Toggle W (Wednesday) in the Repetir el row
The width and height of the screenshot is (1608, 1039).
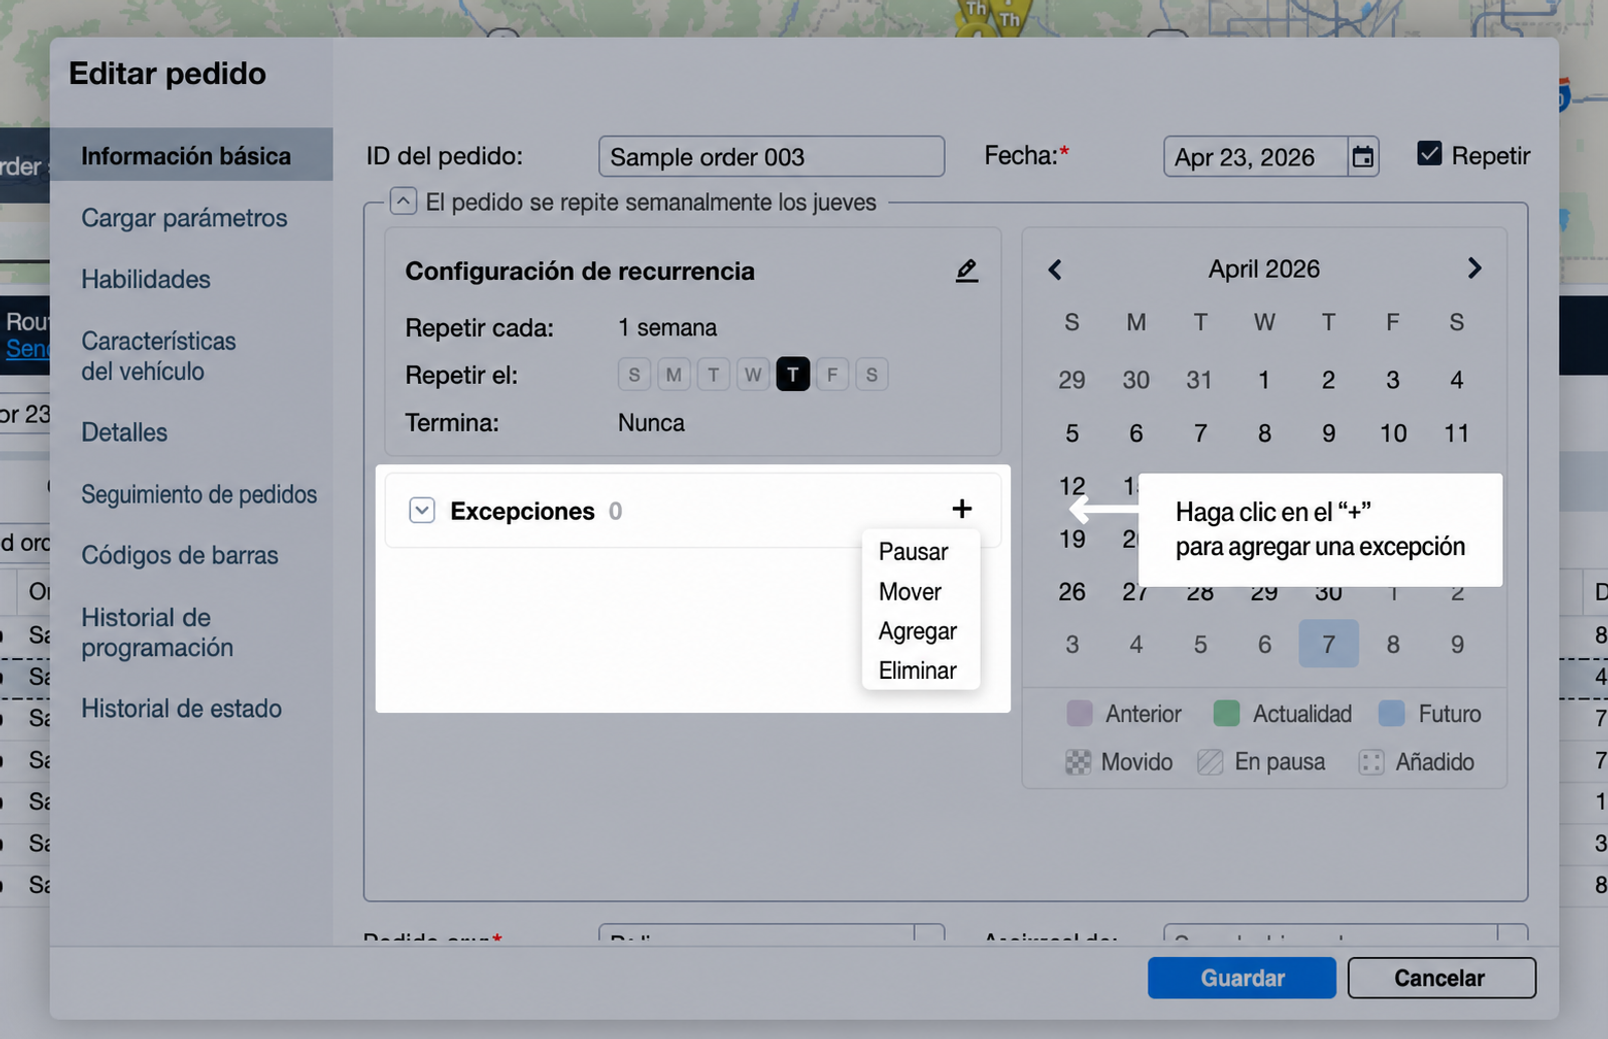click(x=753, y=375)
